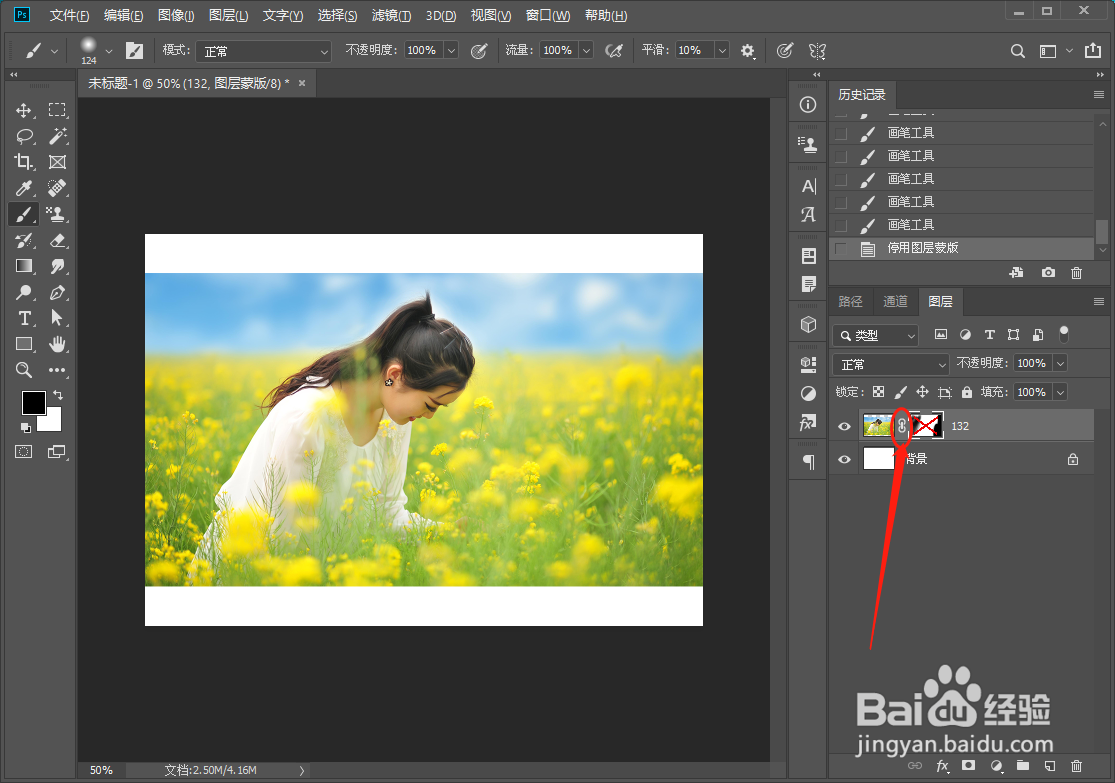Expand layer 填充 dropdown arrow
Screen dimensions: 1115x783
tap(1060, 392)
